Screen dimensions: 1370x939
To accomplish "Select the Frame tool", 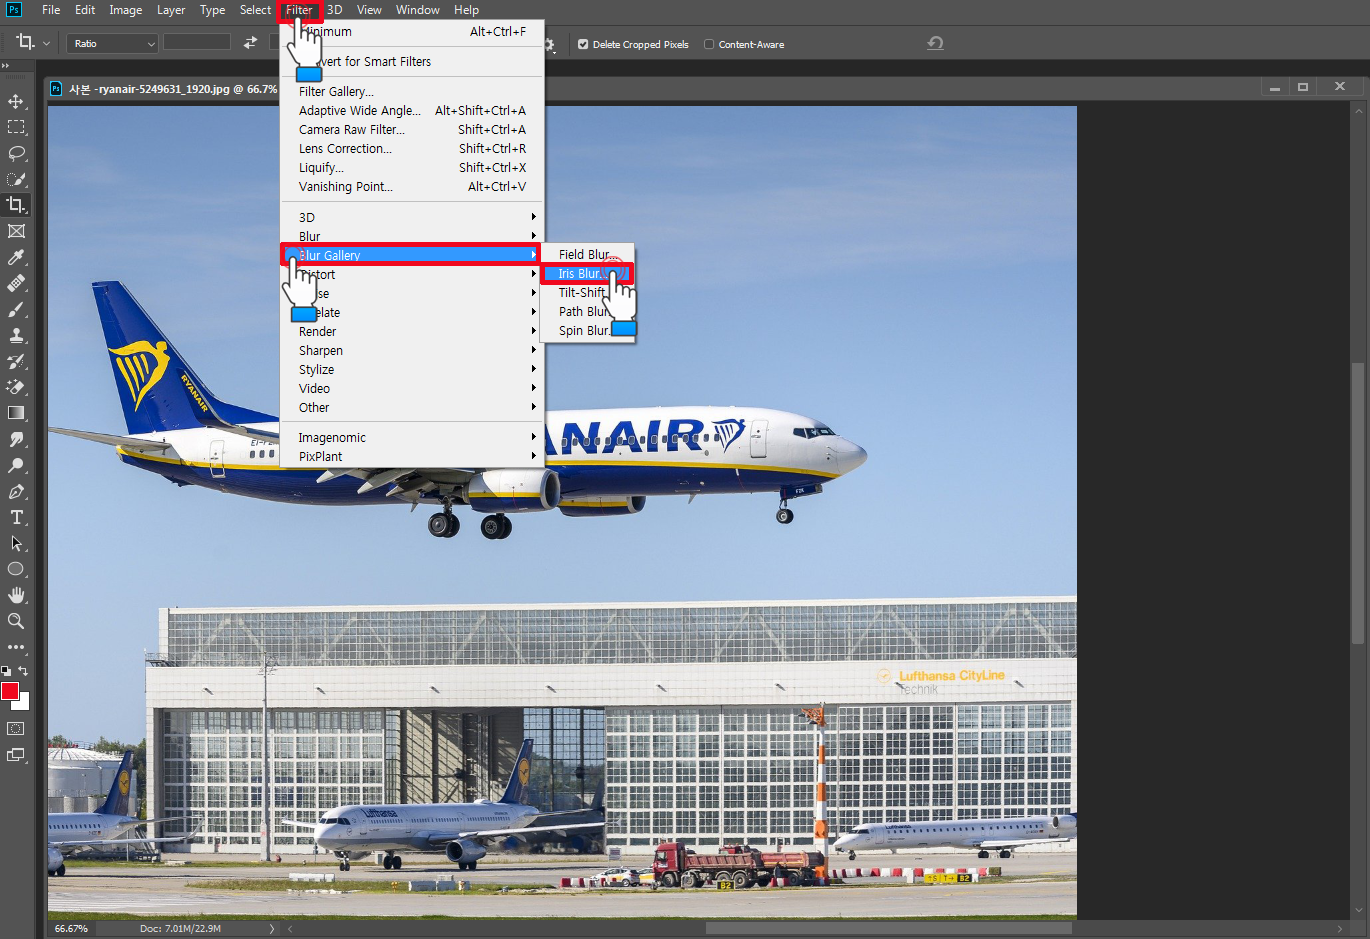I will pos(16,231).
